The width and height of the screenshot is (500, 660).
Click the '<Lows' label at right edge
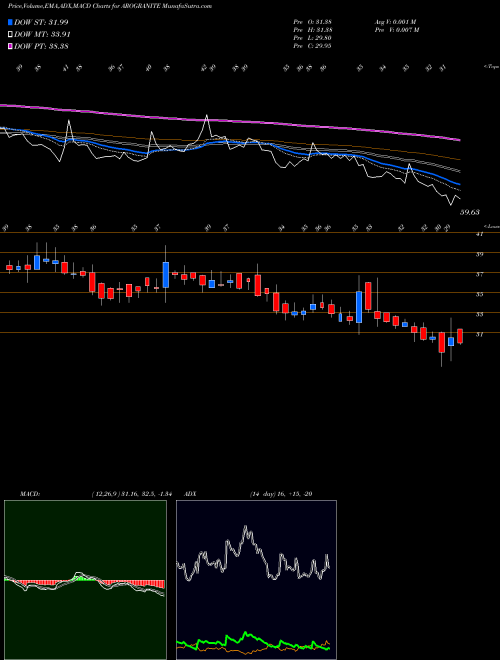491,226
